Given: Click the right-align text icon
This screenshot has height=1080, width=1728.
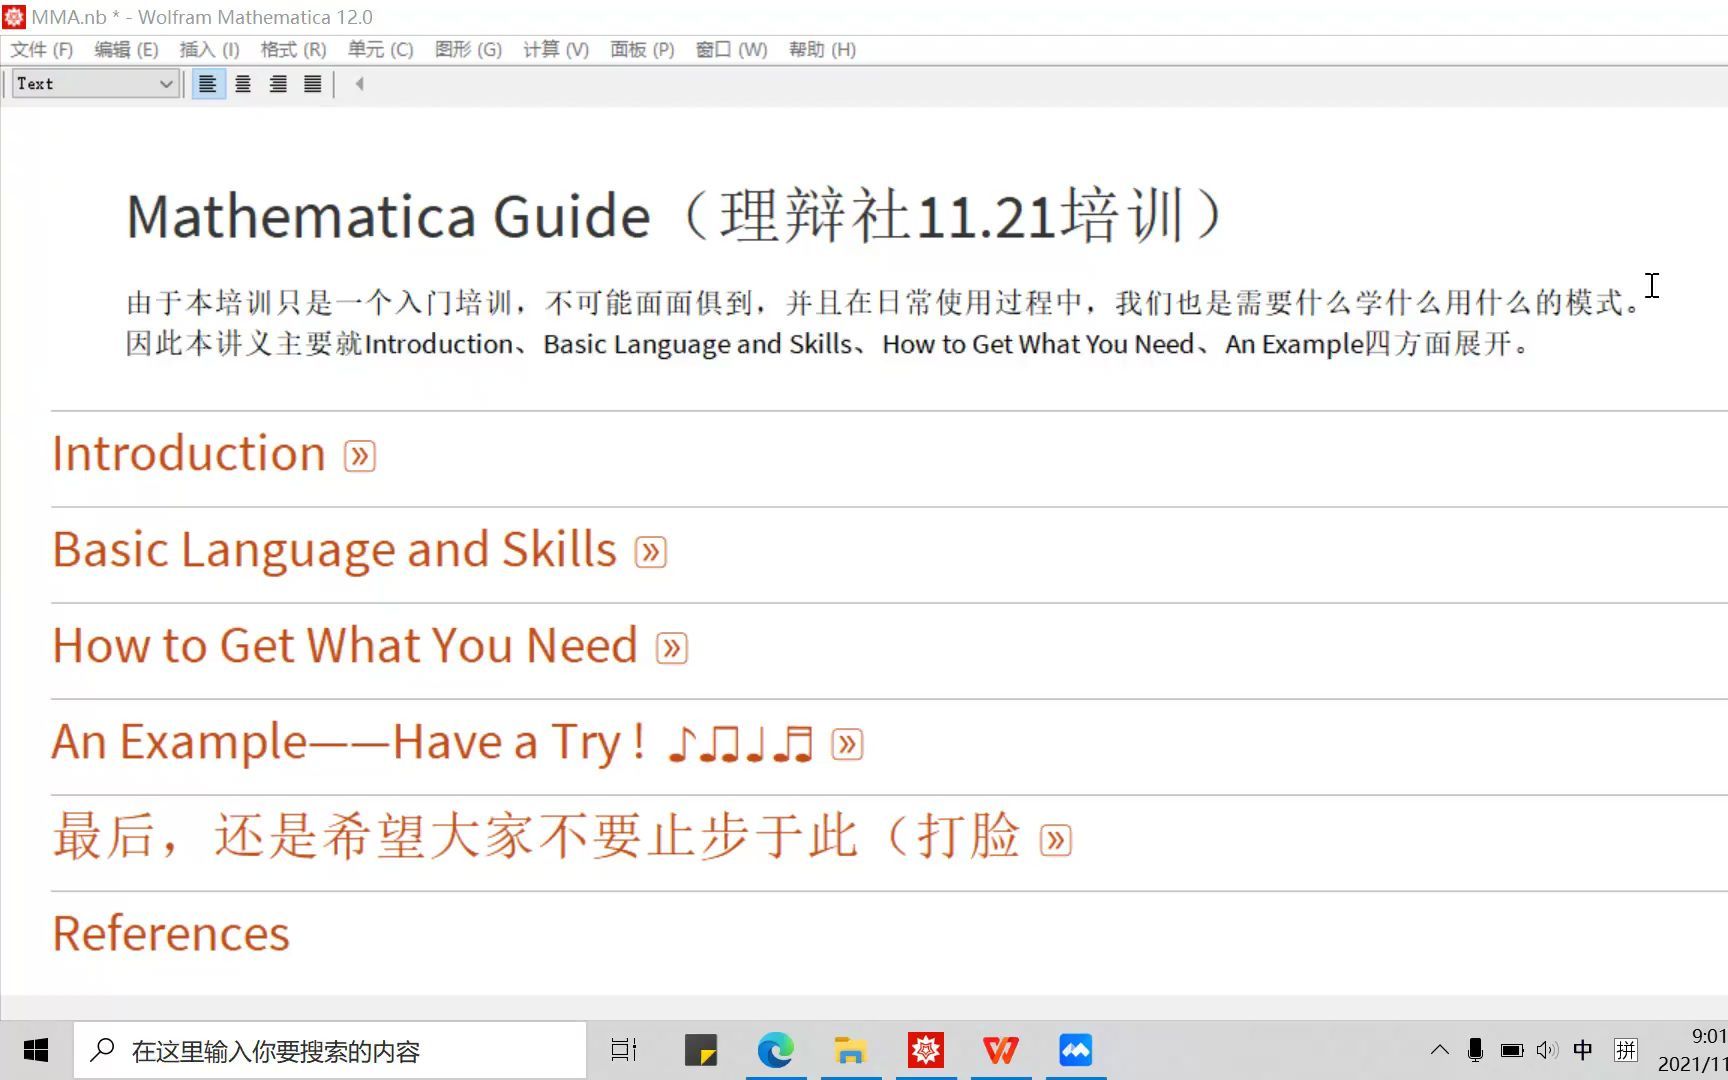Looking at the screenshot, I should pyautogui.click(x=278, y=84).
